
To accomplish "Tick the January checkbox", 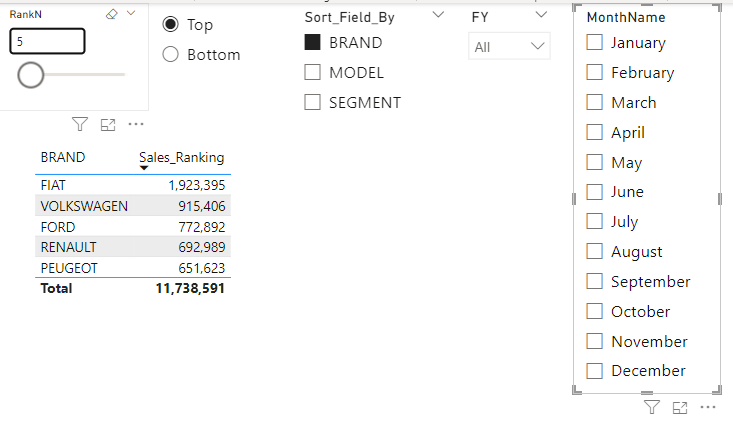I will click(x=595, y=43).
